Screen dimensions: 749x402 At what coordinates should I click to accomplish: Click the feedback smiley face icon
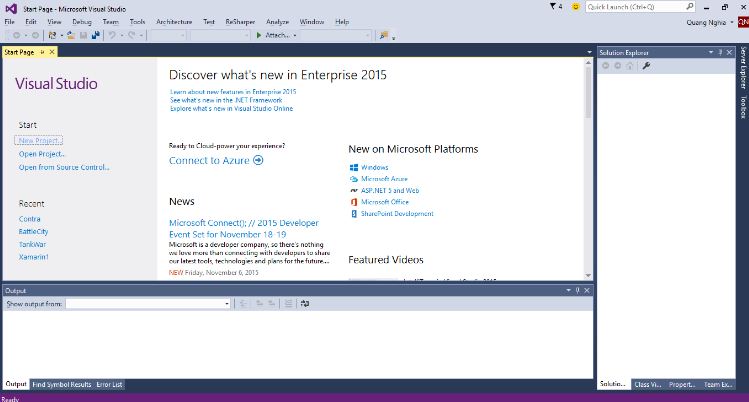(576, 6)
